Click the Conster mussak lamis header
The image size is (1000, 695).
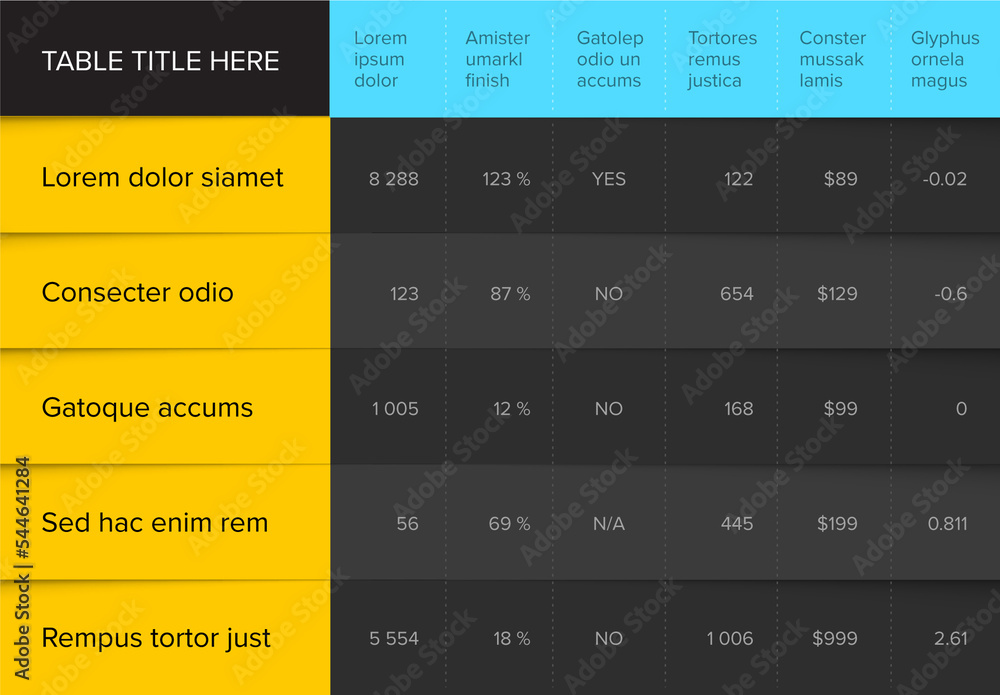coord(832,59)
